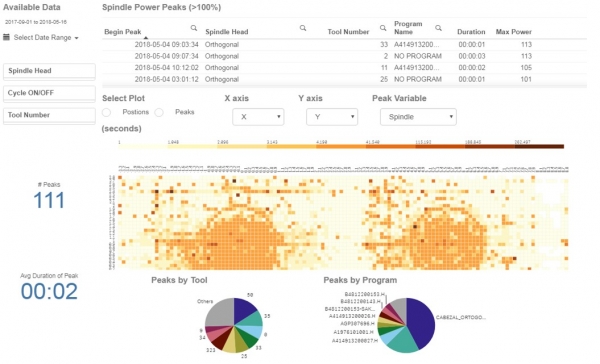The width and height of the screenshot is (600, 364).
Task: Expand the Cycle ON/OFF filter
Action: click(x=49, y=93)
